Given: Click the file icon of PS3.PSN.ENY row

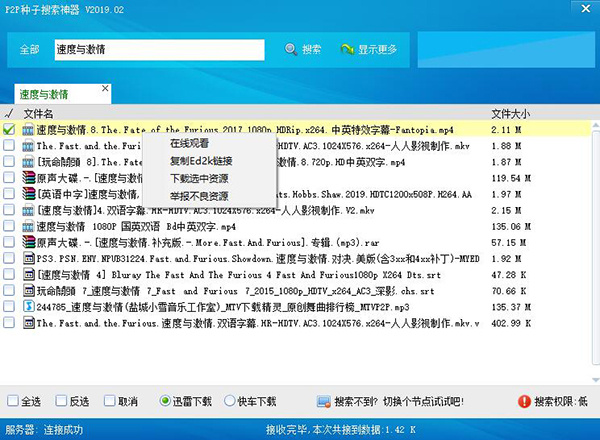Looking at the screenshot, I should (28, 258).
